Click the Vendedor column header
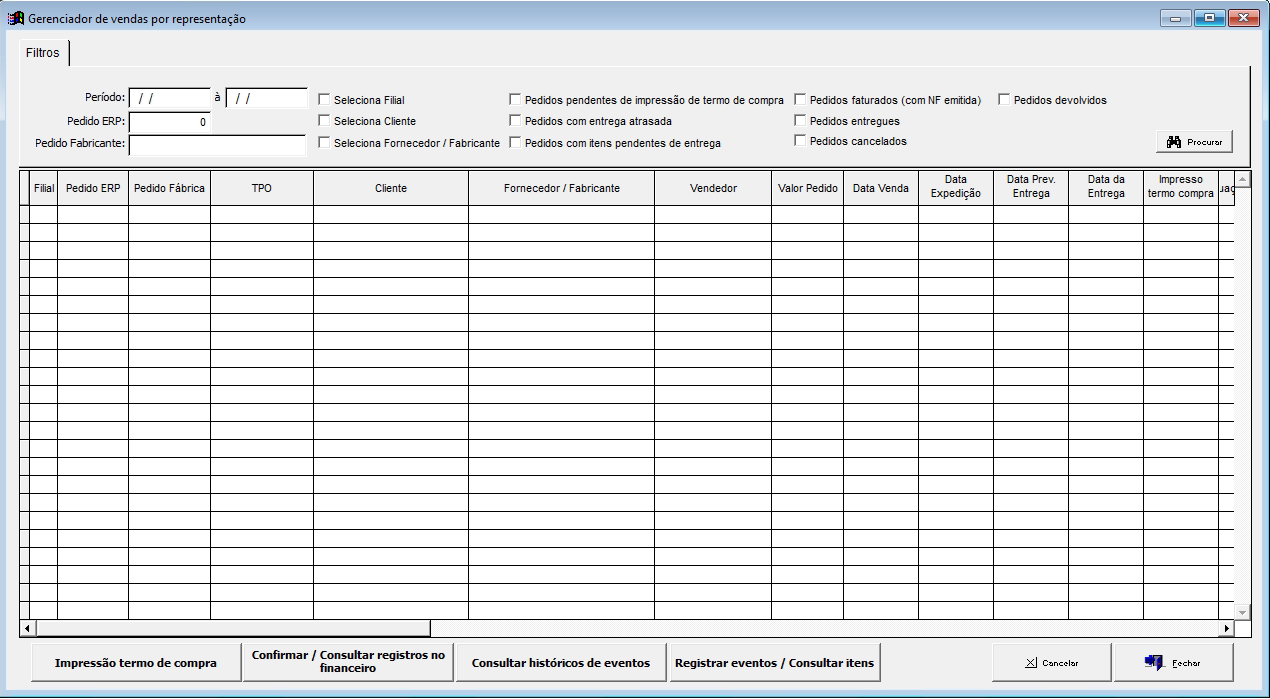The width and height of the screenshot is (1270, 699). click(x=713, y=188)
